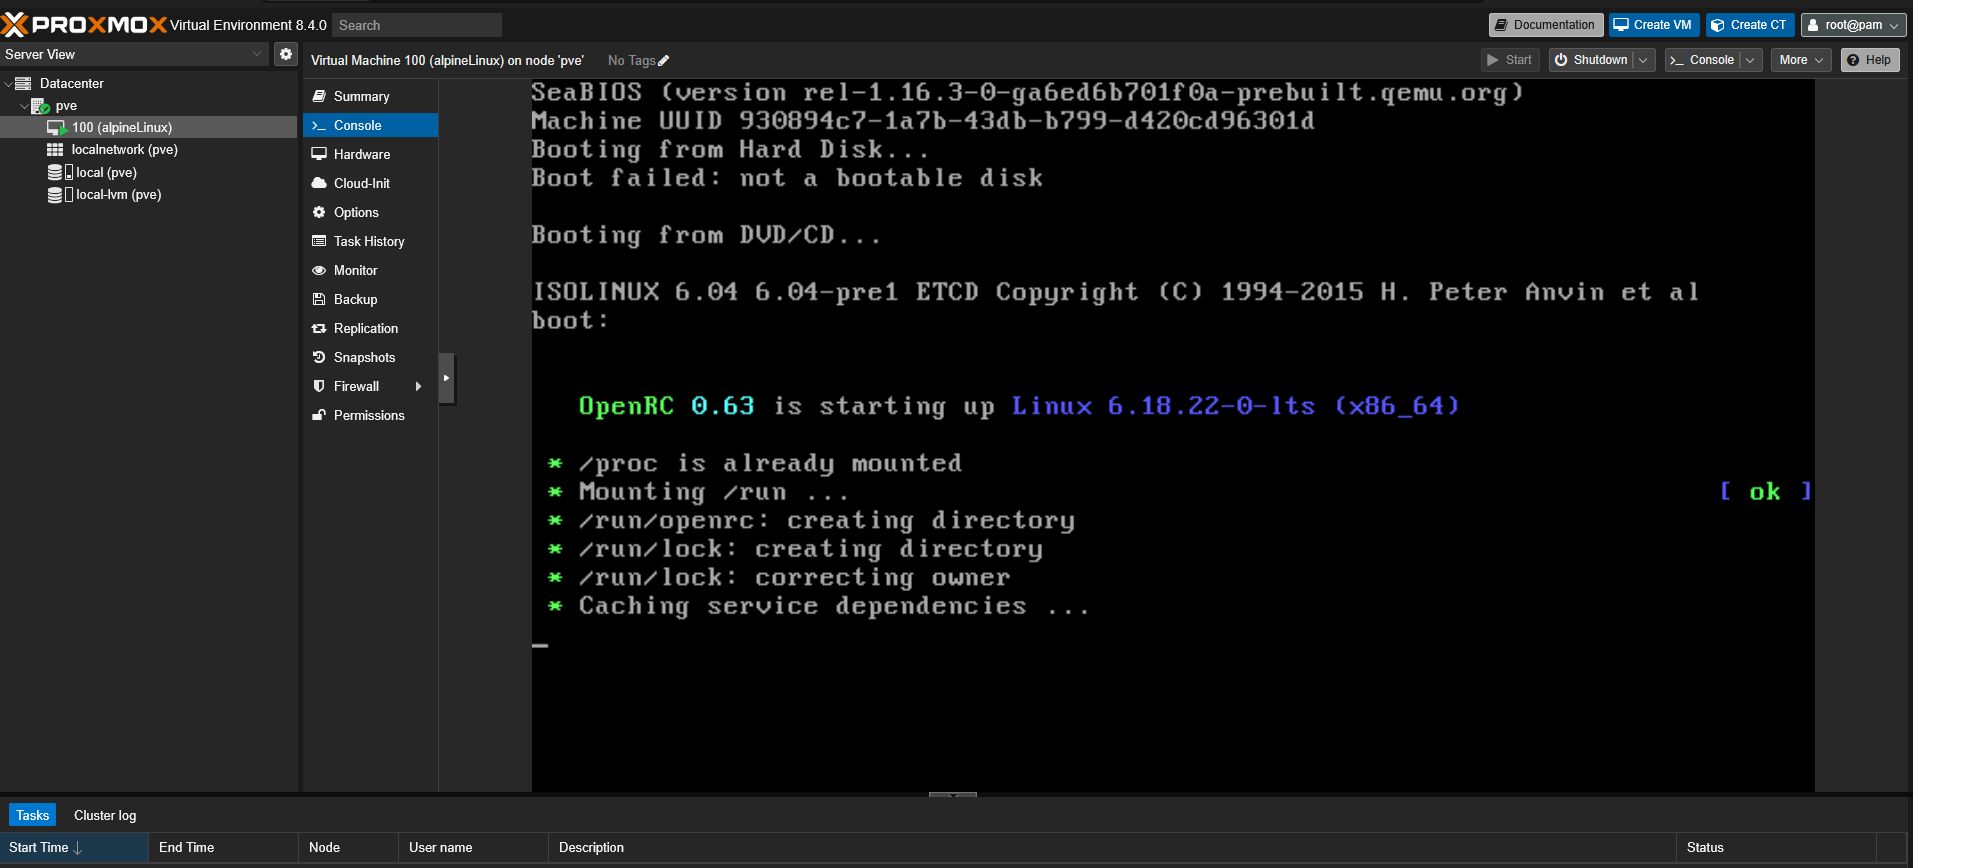Open the Server View dropdown
Image resolution: width=1986 pixels, height=868 pixels.
pos(134,54)
